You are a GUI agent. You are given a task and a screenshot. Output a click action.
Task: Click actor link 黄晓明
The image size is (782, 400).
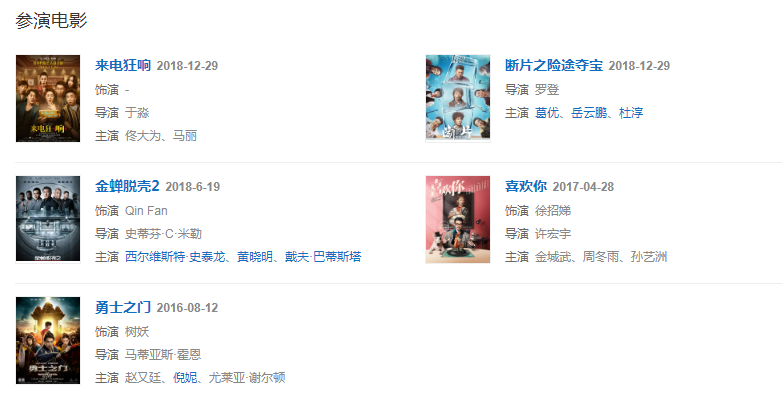255,257
